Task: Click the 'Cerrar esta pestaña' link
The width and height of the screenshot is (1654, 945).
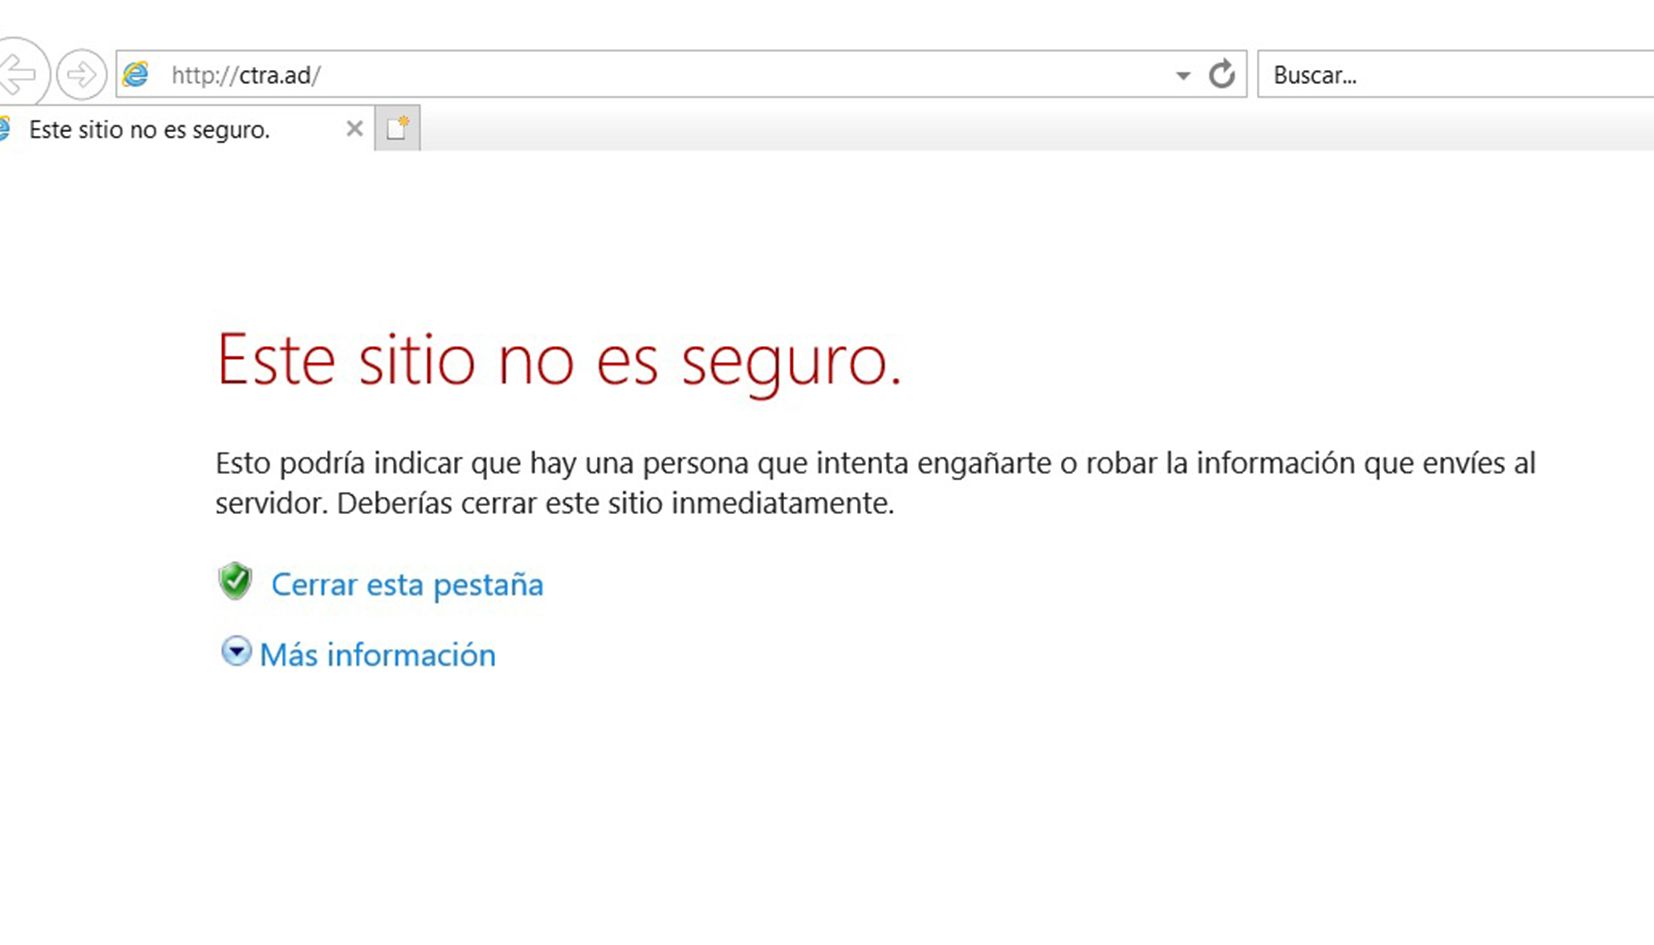Action: tap(407, 584)
